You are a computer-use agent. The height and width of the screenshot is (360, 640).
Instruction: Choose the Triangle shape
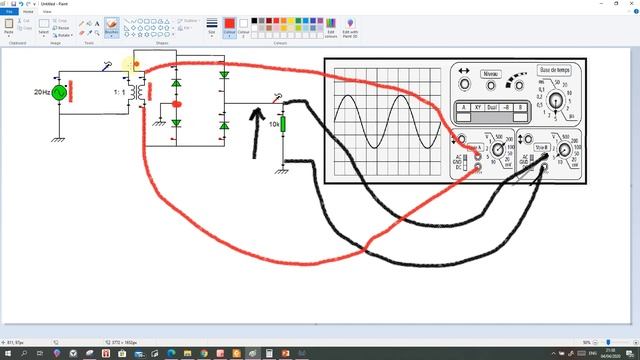click(167, 21)
